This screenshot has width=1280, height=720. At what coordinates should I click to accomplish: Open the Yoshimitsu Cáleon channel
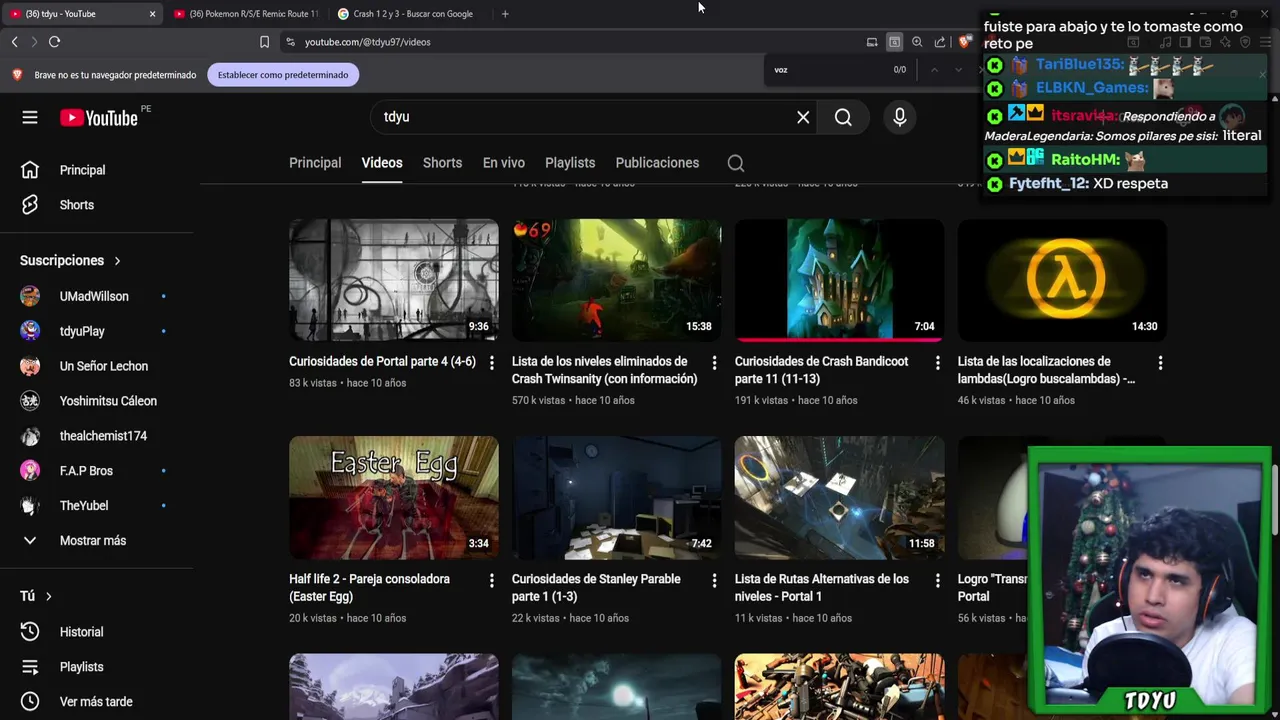(x=108, y=401)
